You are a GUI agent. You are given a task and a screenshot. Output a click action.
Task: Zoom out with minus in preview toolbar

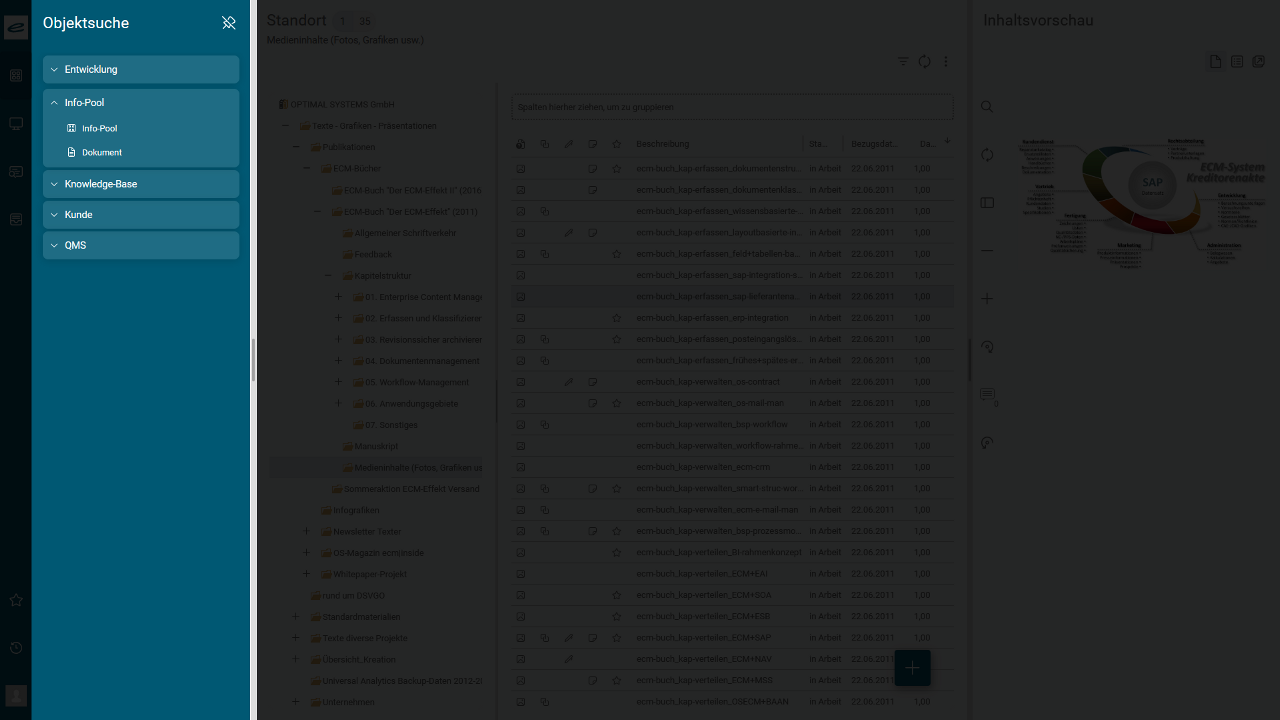coord(987,250)
